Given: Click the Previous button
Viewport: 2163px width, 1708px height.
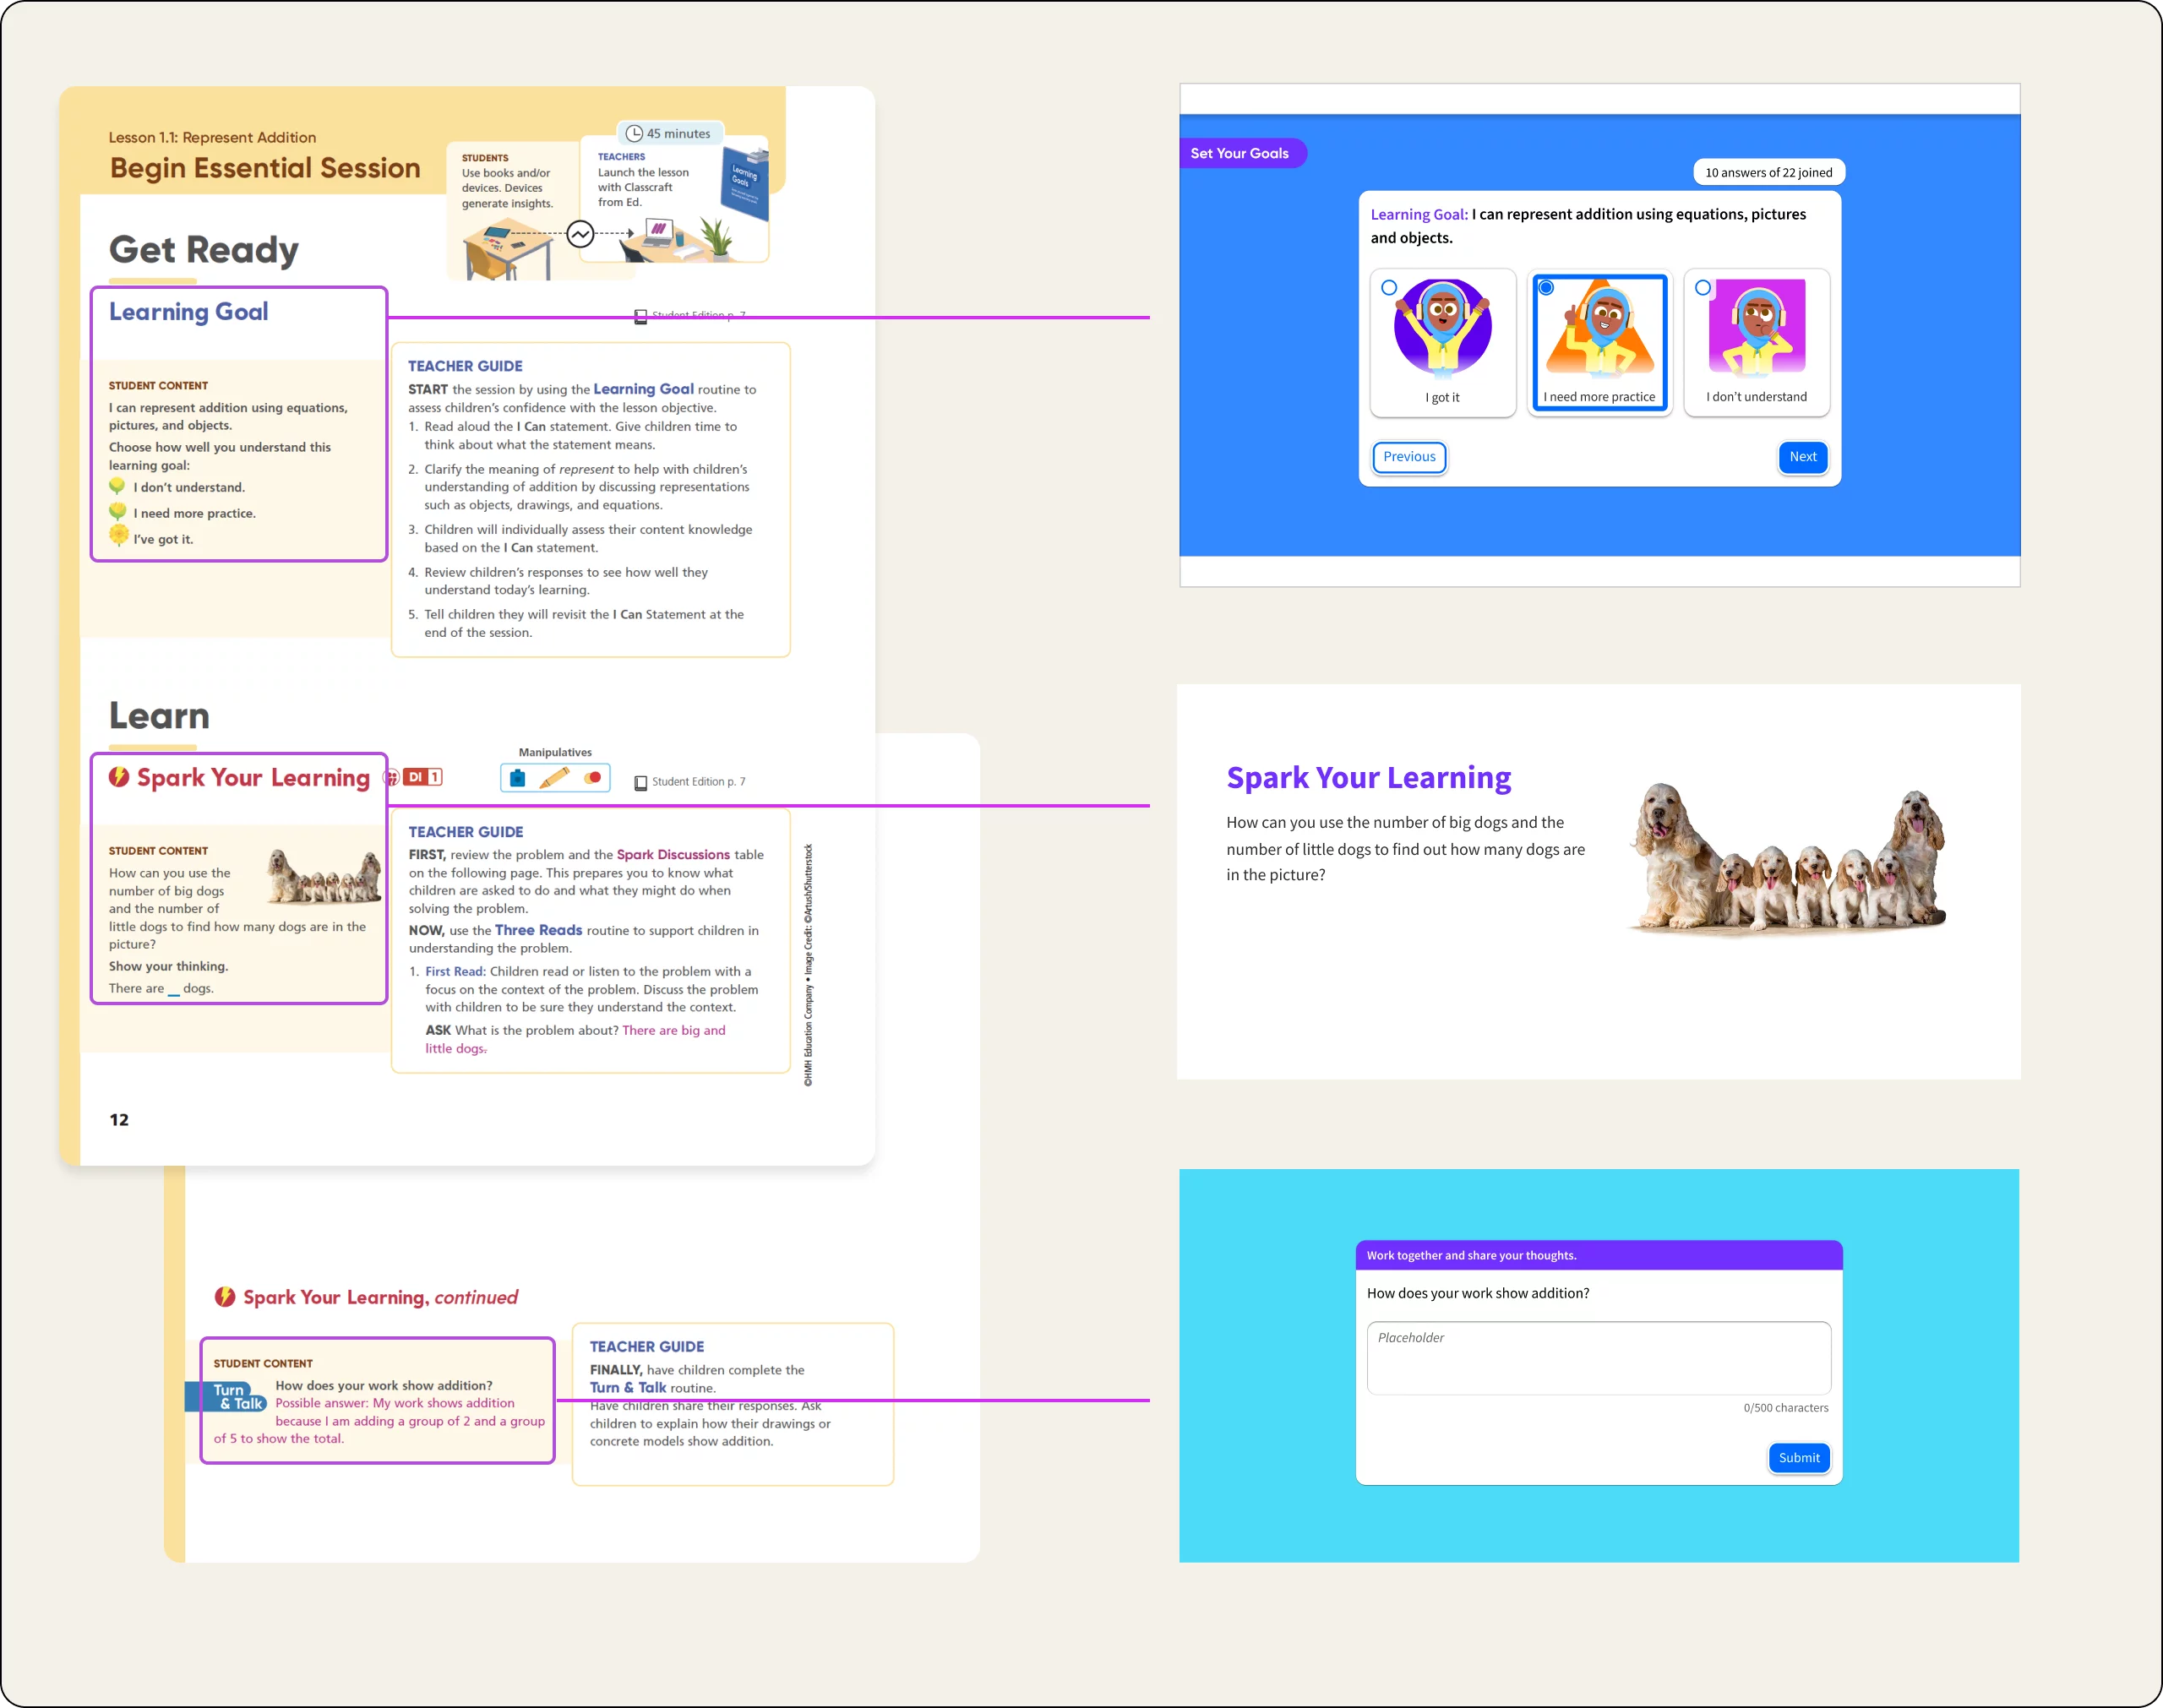Looking at the screenshot, I should [1408, 457].
